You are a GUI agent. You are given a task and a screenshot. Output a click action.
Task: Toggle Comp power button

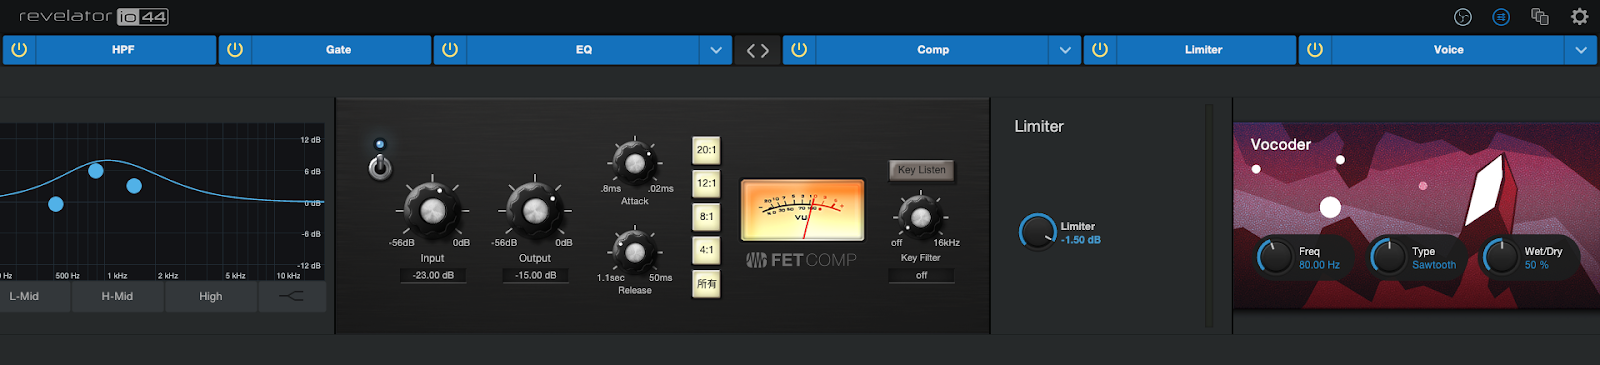(x=799, y=50)
